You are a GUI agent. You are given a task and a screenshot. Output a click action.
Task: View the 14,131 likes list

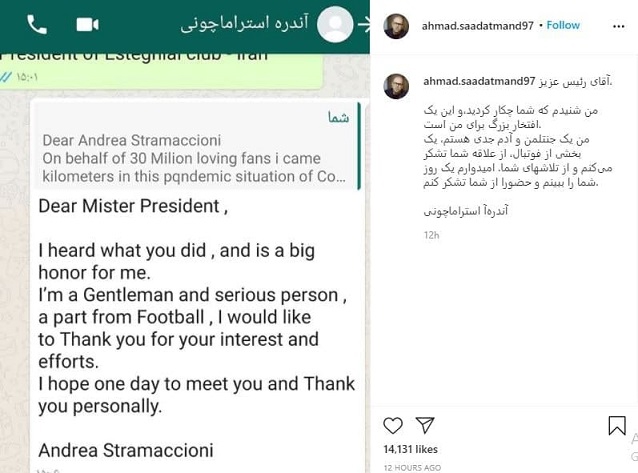pos(411,450)
